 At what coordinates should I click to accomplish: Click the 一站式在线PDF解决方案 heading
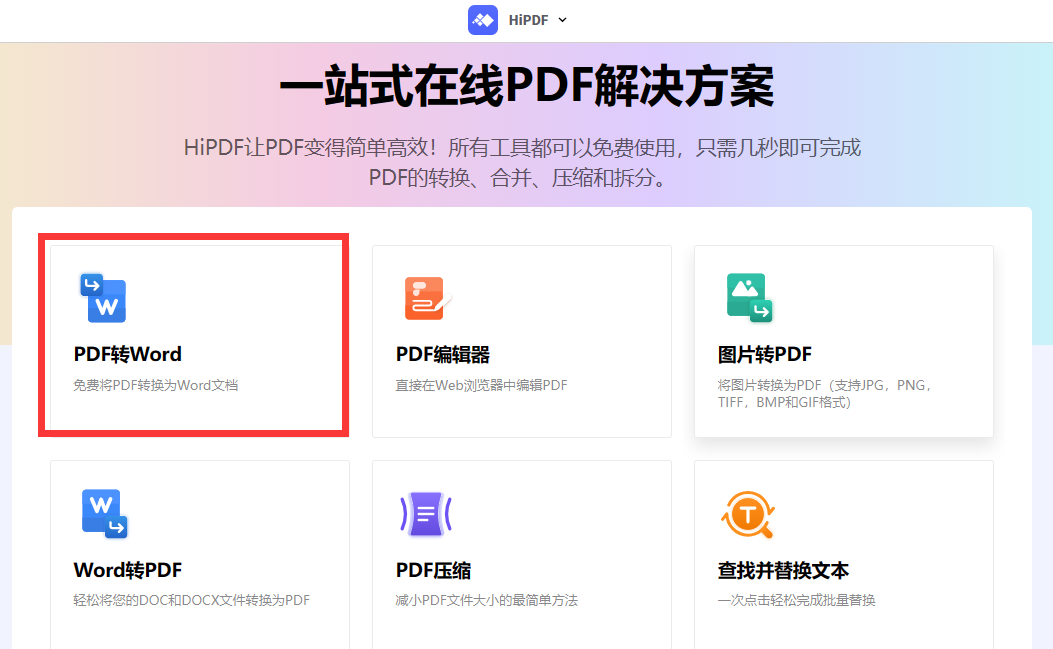(526, 86)
